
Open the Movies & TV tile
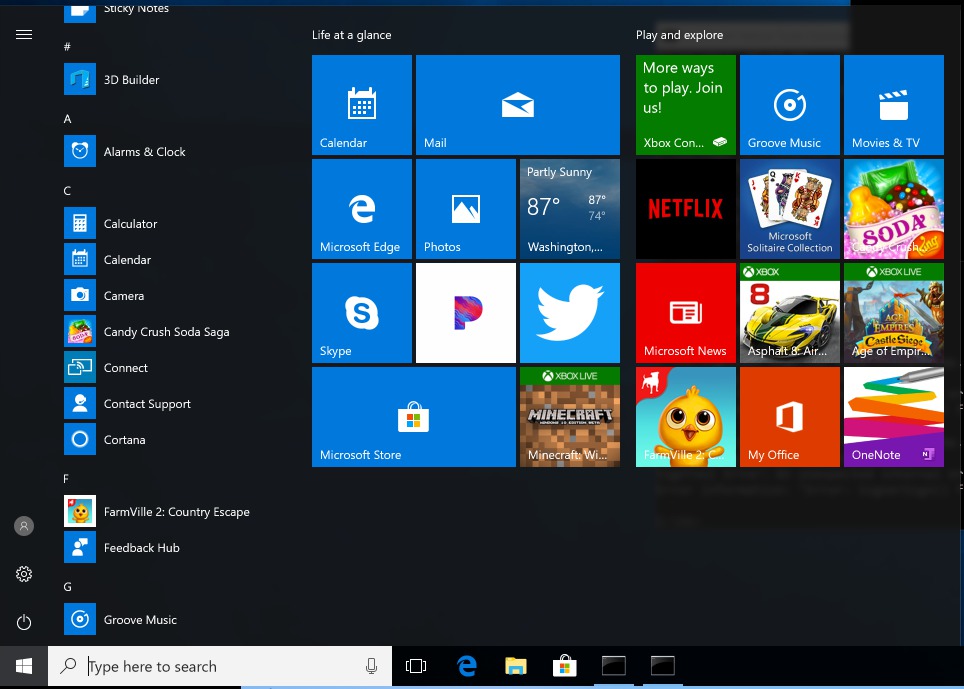893,104
